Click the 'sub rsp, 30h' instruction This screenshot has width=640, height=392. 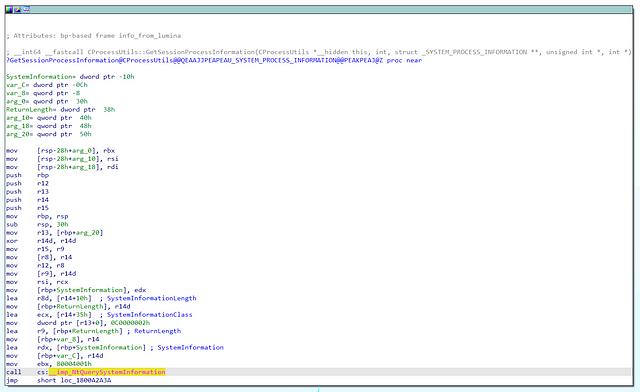37,225
